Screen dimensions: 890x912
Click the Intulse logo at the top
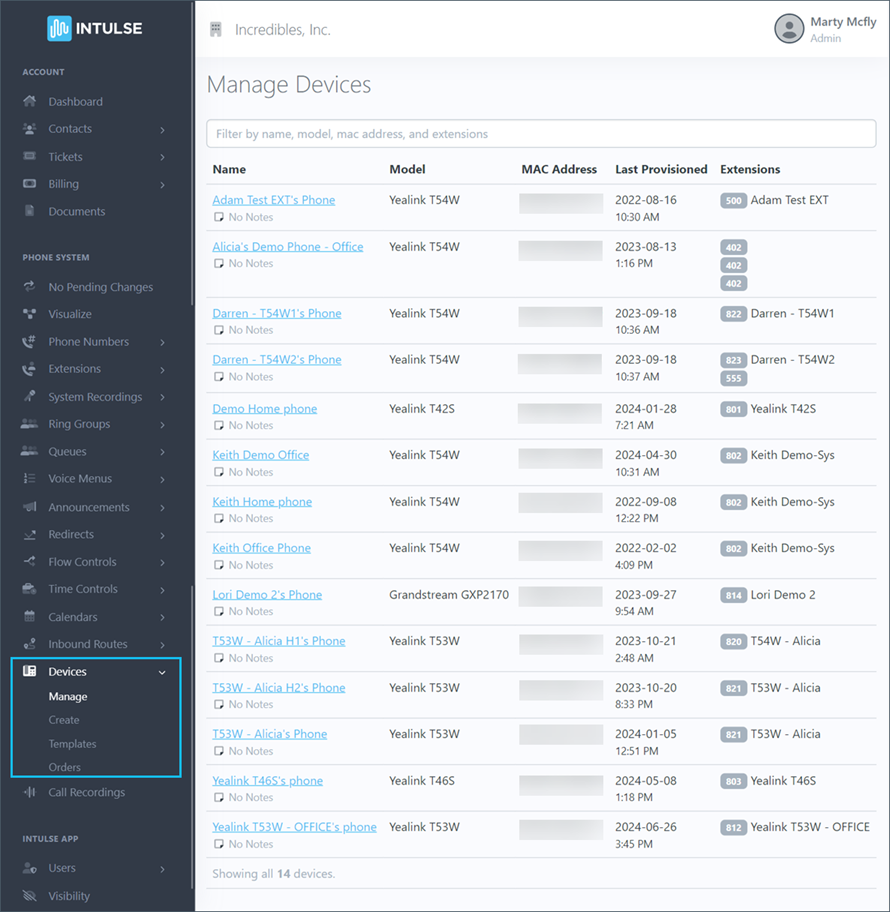pos(95,27)
